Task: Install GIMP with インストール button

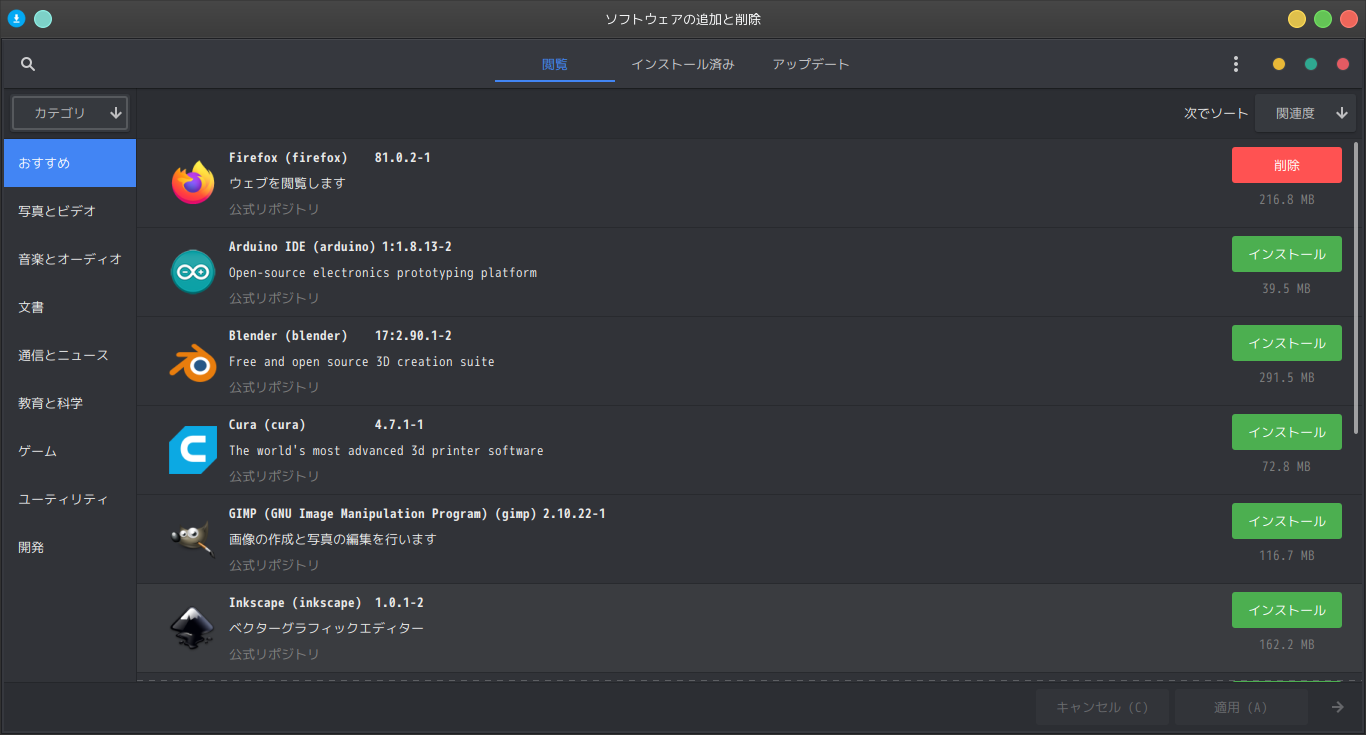Action: pyautogui.click(x=1287, y=521)
